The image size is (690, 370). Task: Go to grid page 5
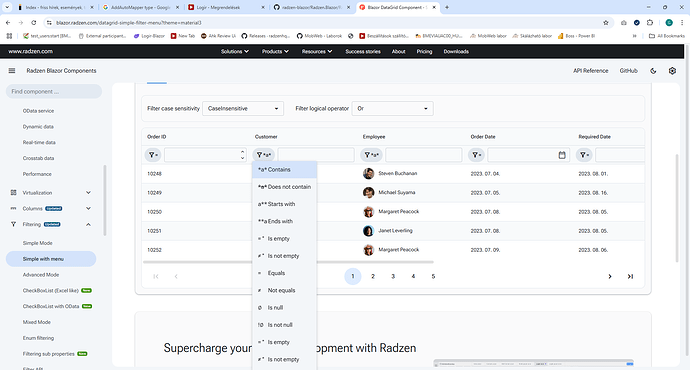click(433, 276)
